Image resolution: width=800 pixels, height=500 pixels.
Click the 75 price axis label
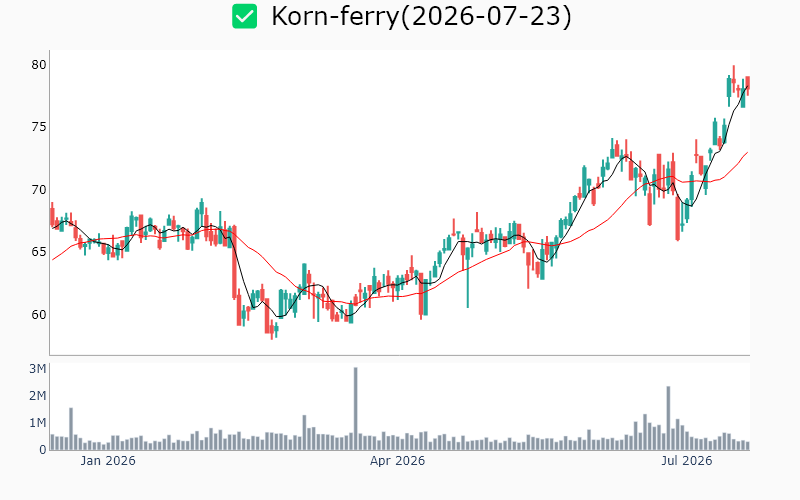click(x=39, y=127)
